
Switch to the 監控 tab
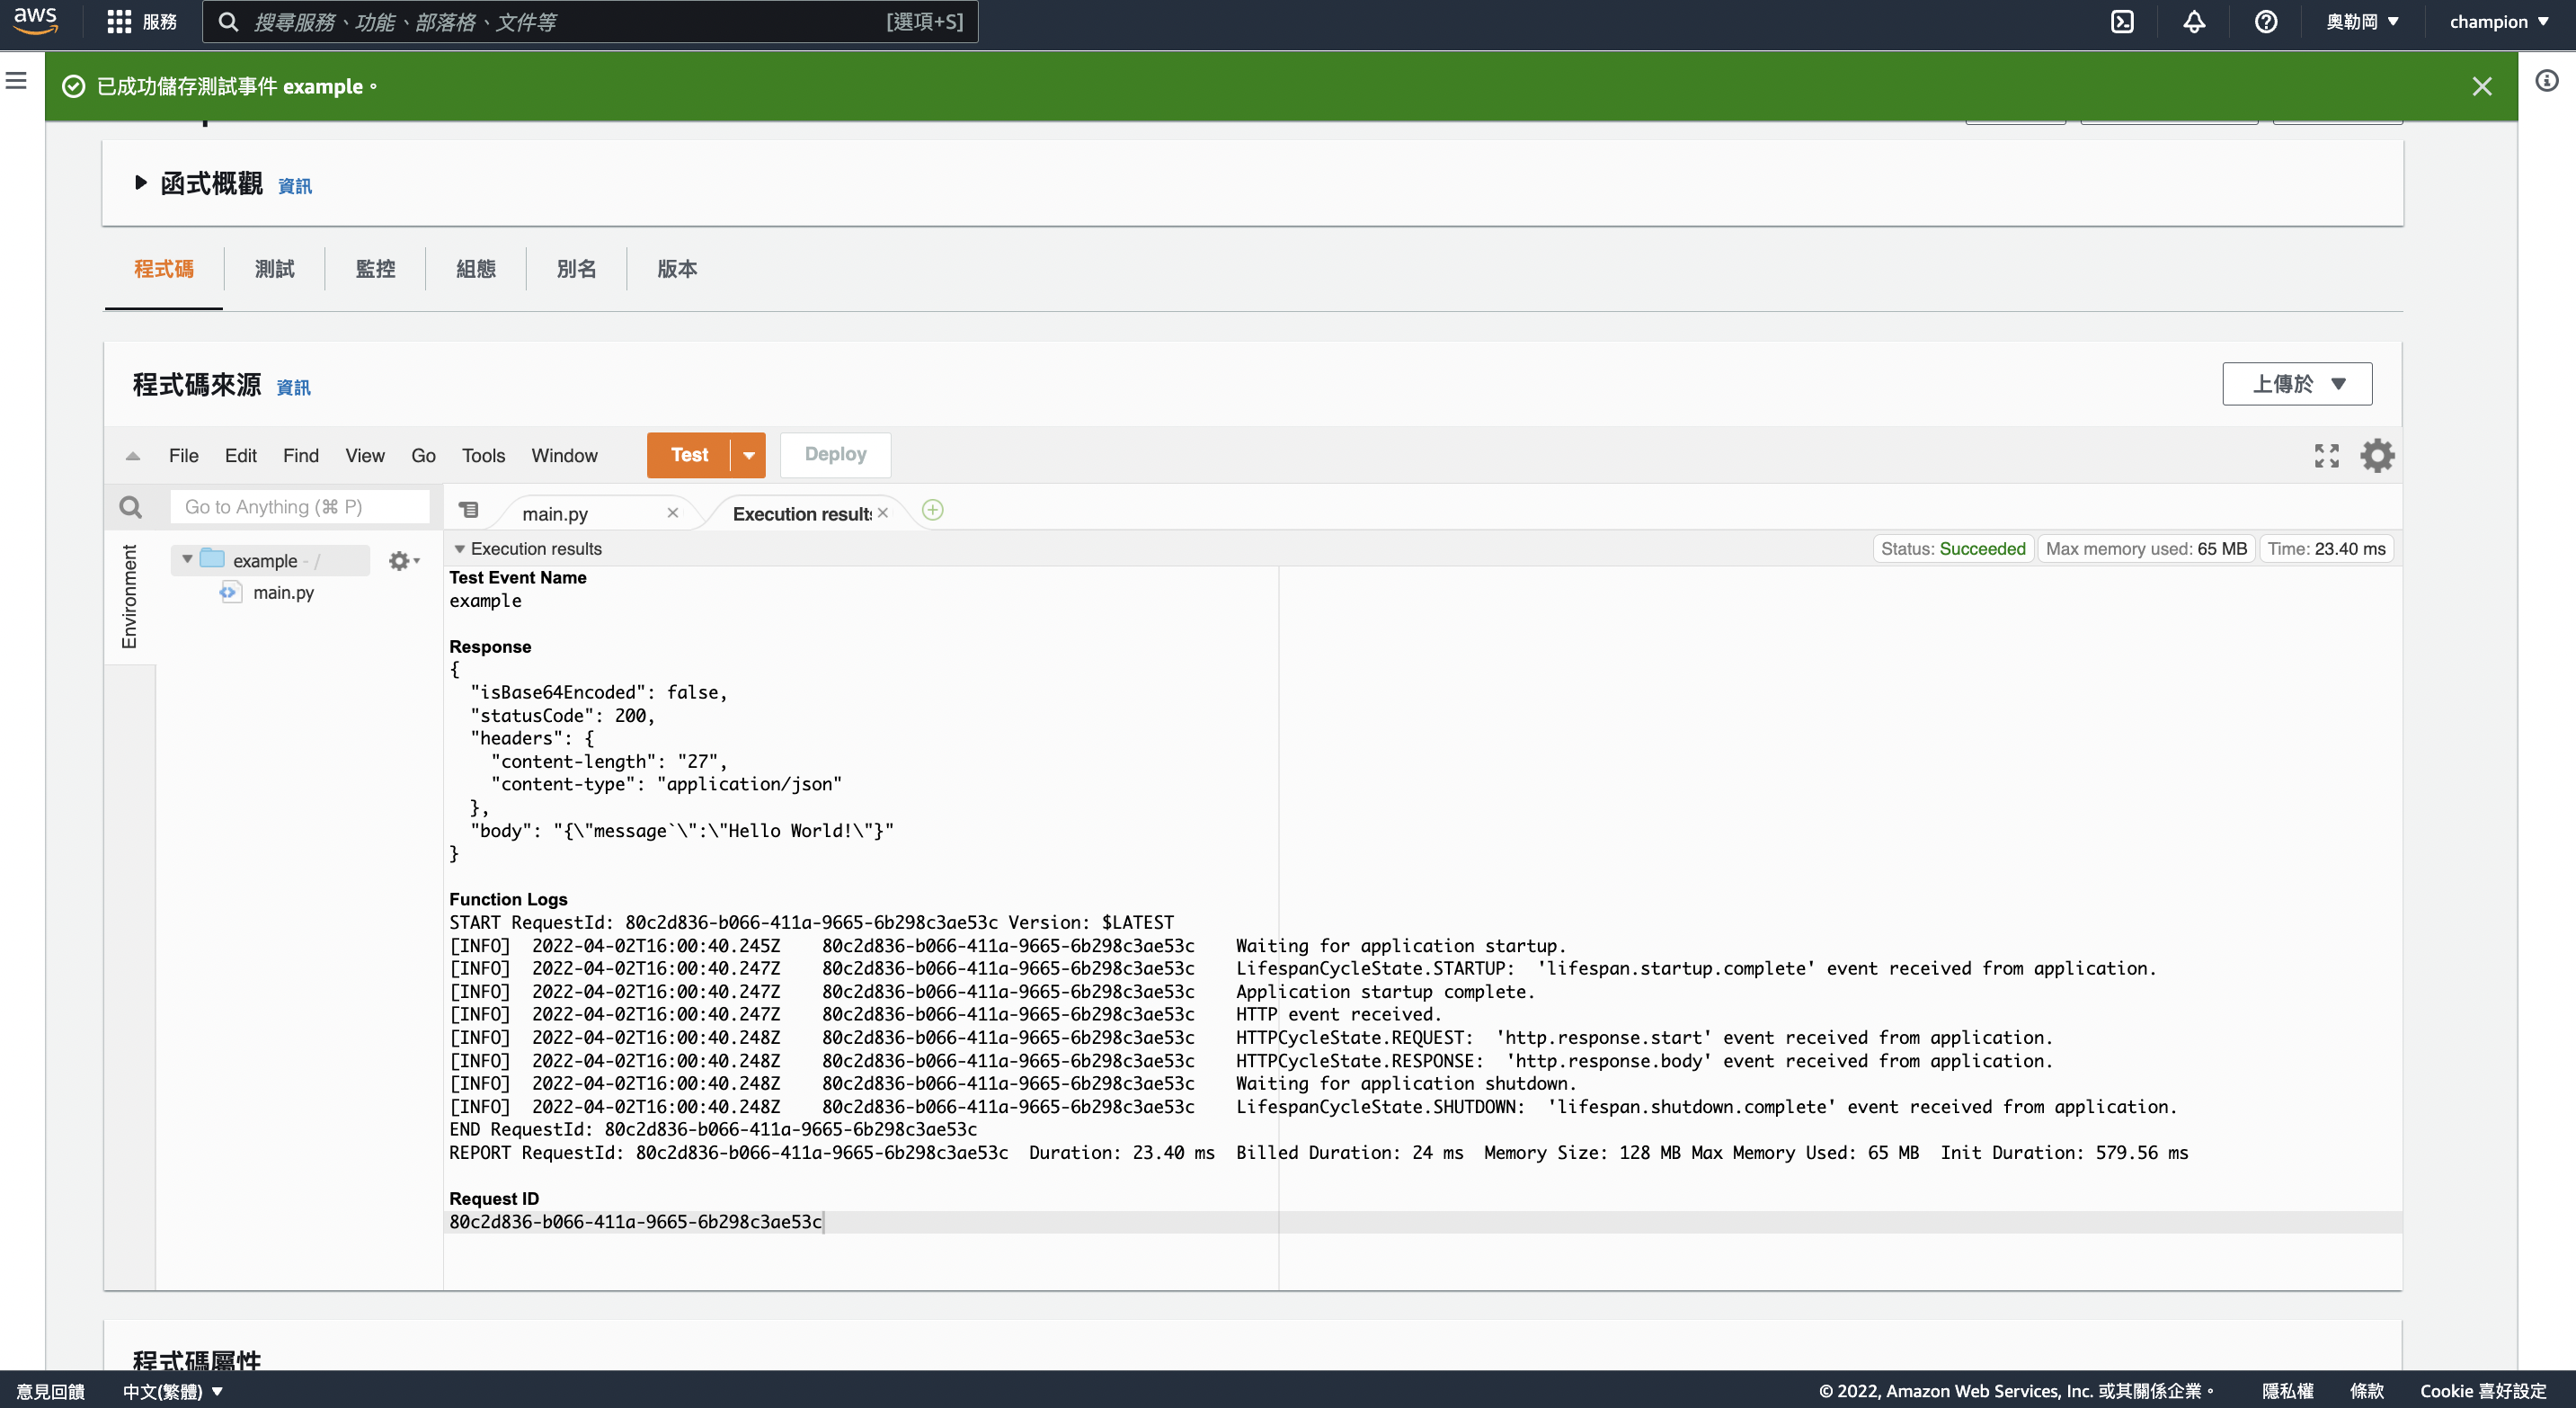pyautogui.click(x=376, y=269)
